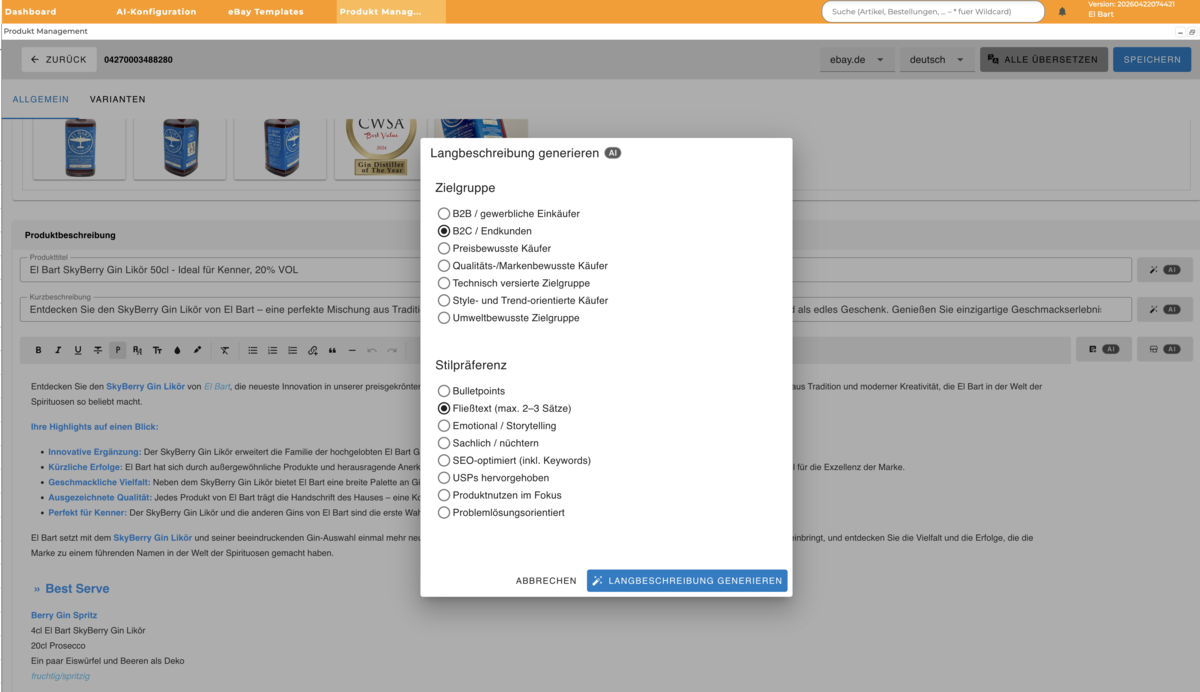Click the AI wand button beside Produkttitel
This screenshot has height=692, width=1200.
[x=1164, y=270]
